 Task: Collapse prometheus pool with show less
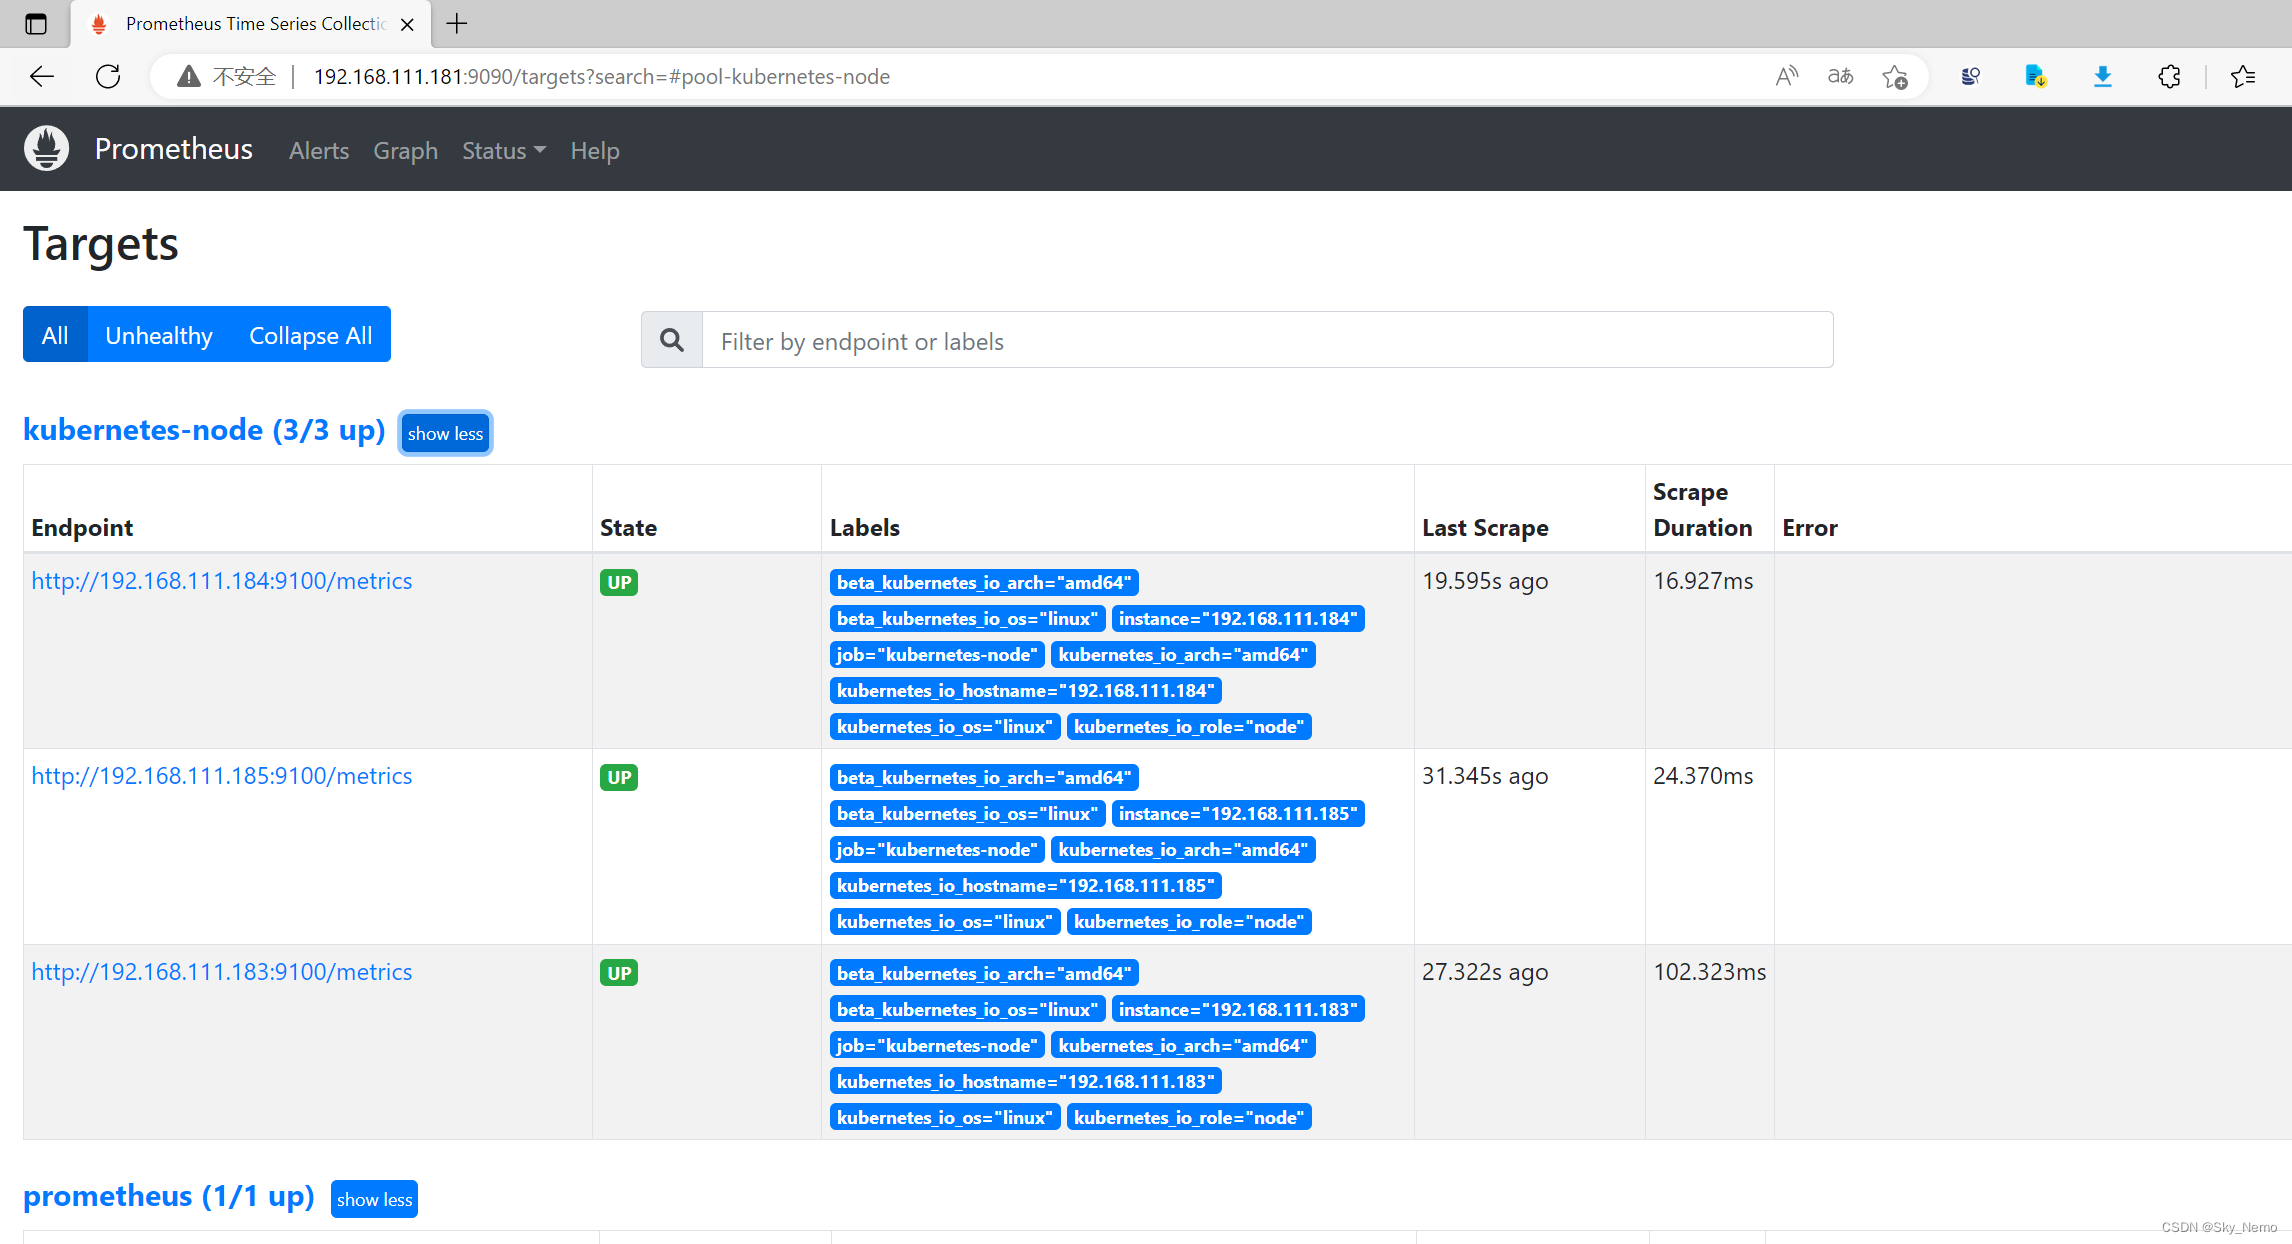374,1199
